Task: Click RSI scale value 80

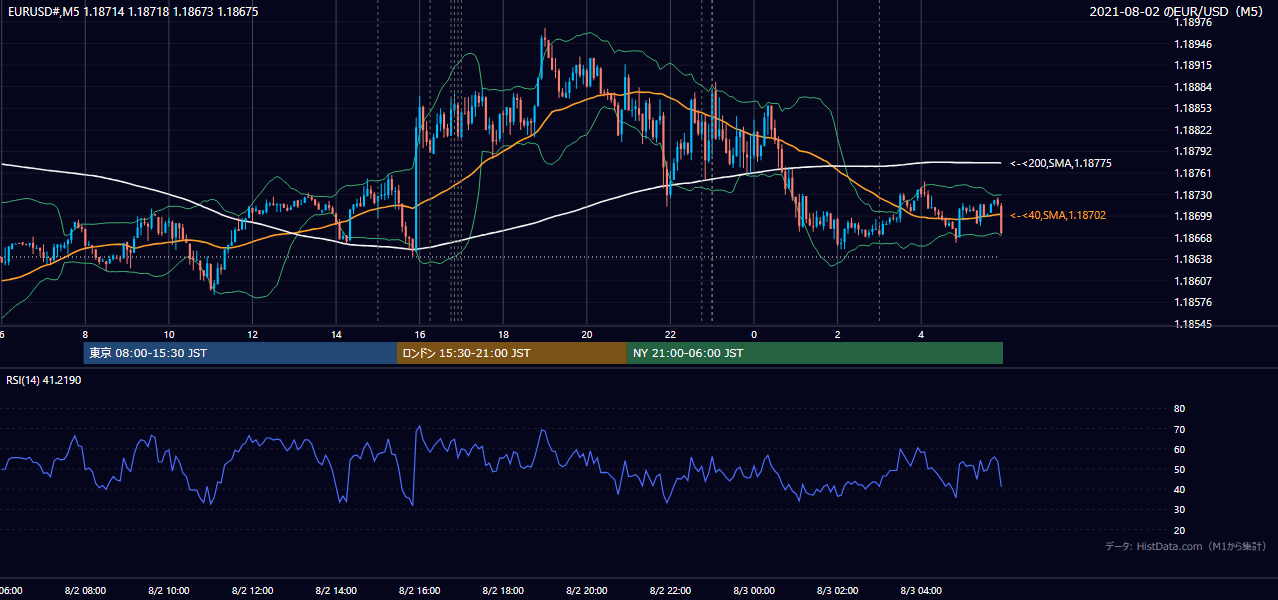Action: [1179, 409]
